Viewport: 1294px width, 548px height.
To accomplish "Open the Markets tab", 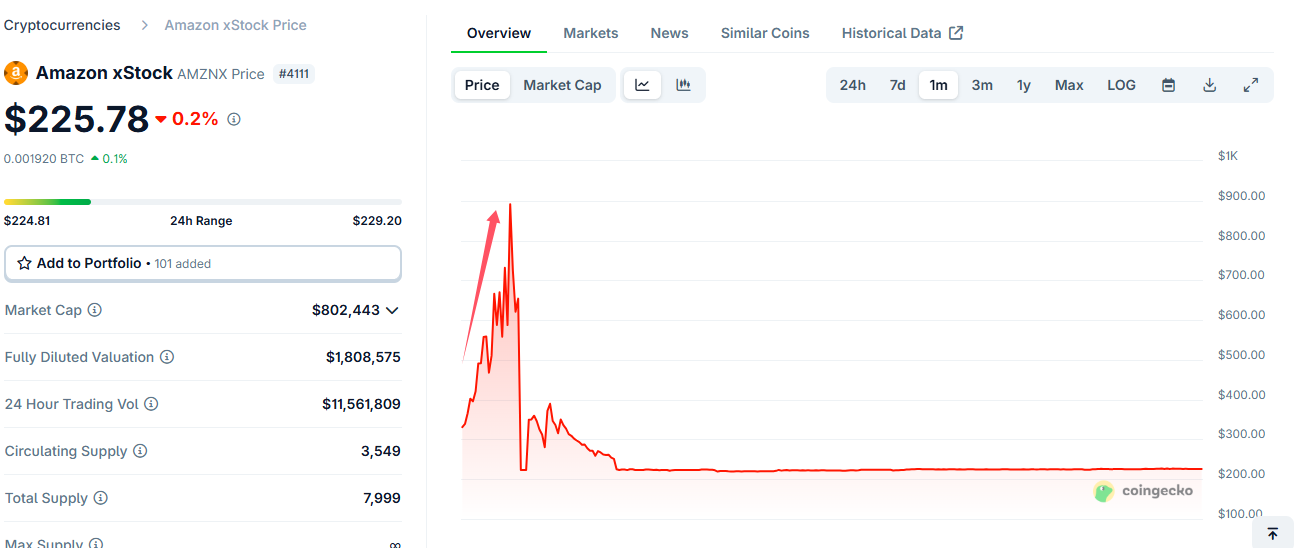I will pyautogui.click(x=590, y=33).
